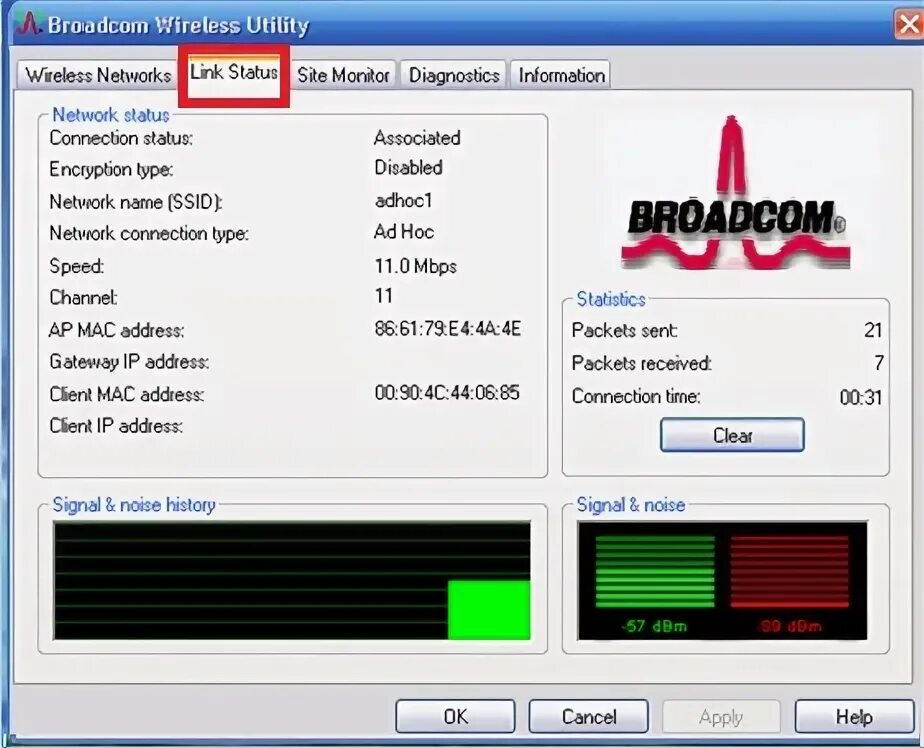
Task: Click the Broadcom Wireless Utility title text
Action: pyautogui.click(x=178, y=25)
